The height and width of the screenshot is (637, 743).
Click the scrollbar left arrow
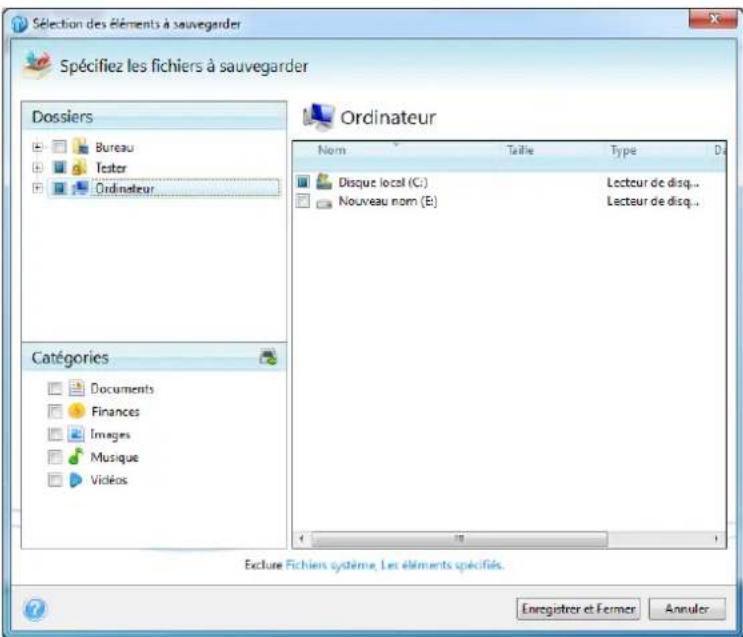[x=301, y=539]
